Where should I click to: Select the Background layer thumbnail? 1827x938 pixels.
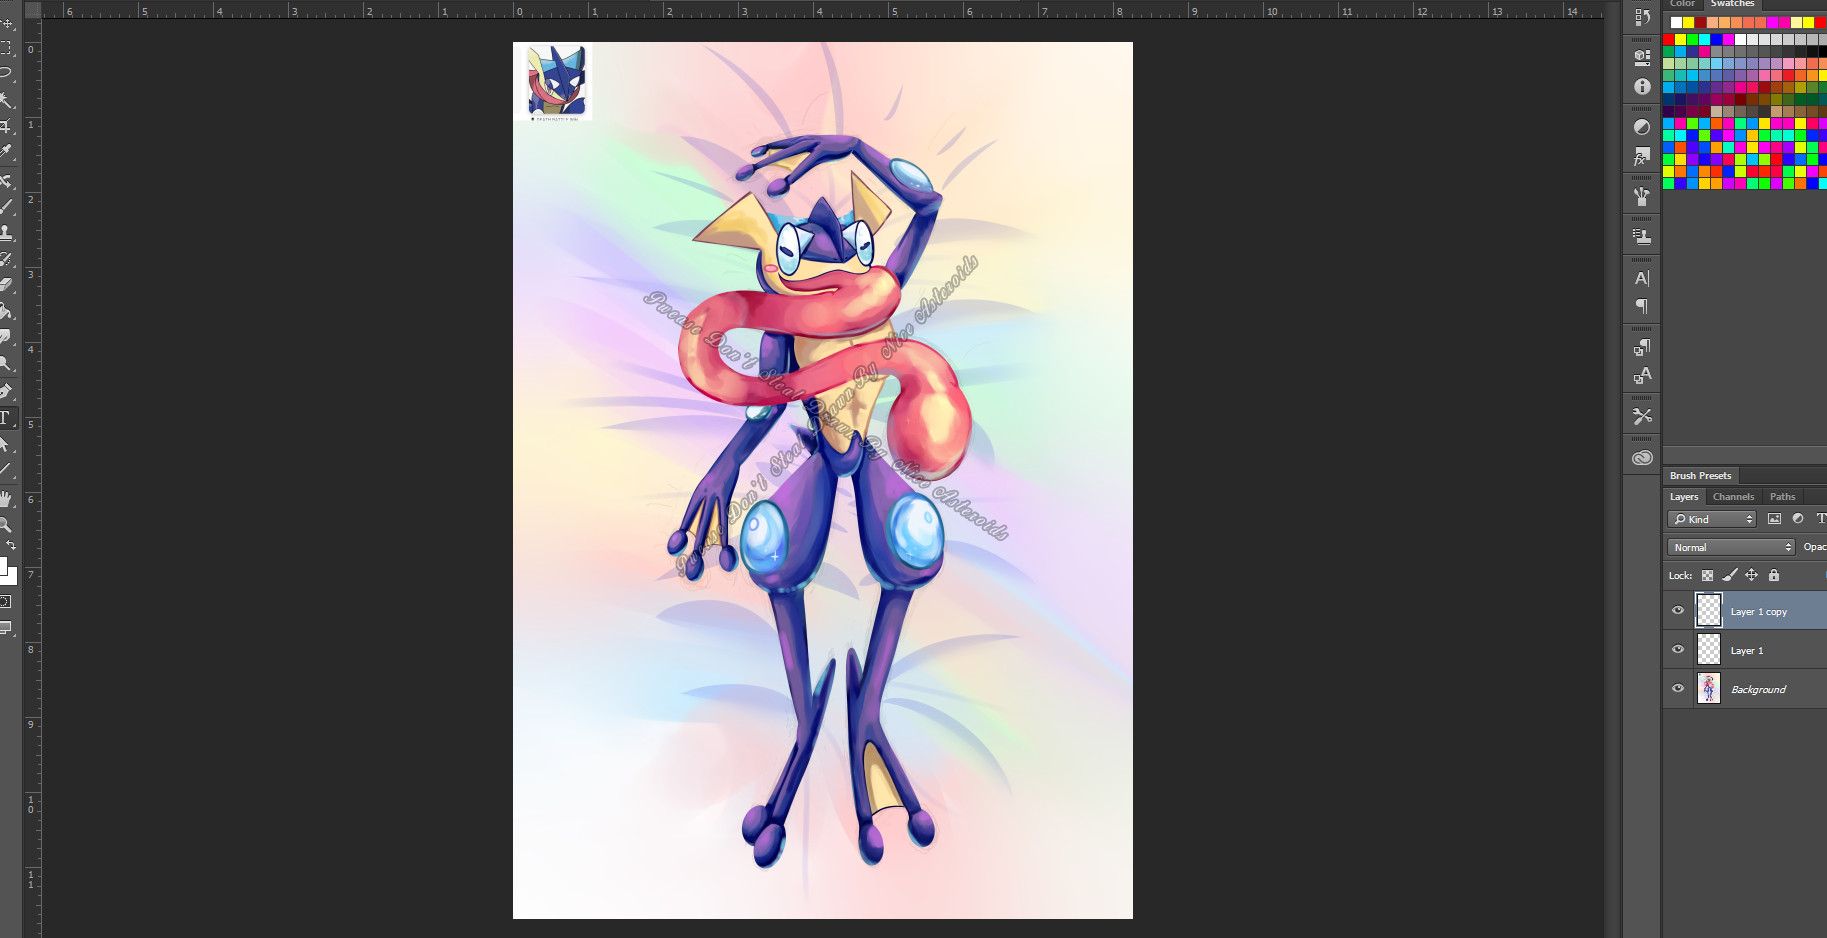click(1709, 688)
